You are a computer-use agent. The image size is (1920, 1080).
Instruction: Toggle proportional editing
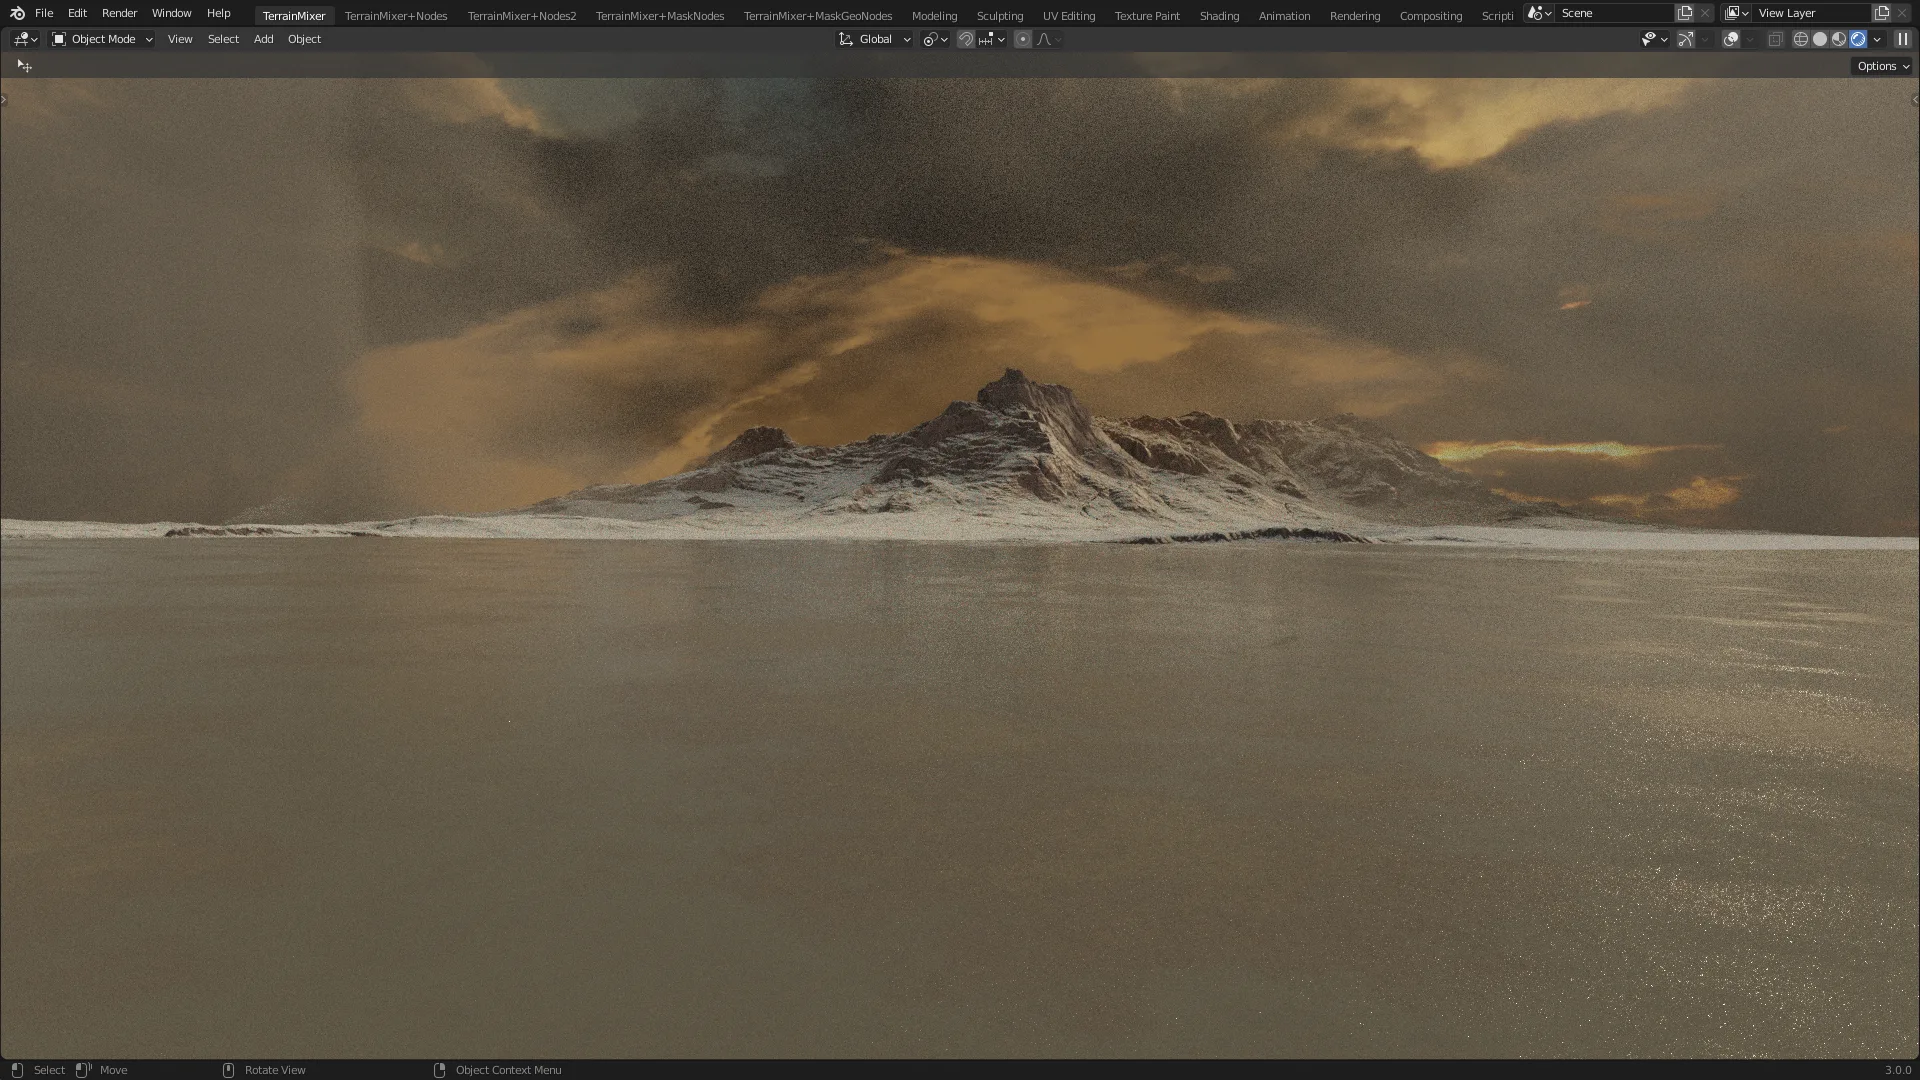coord(1022,39)
